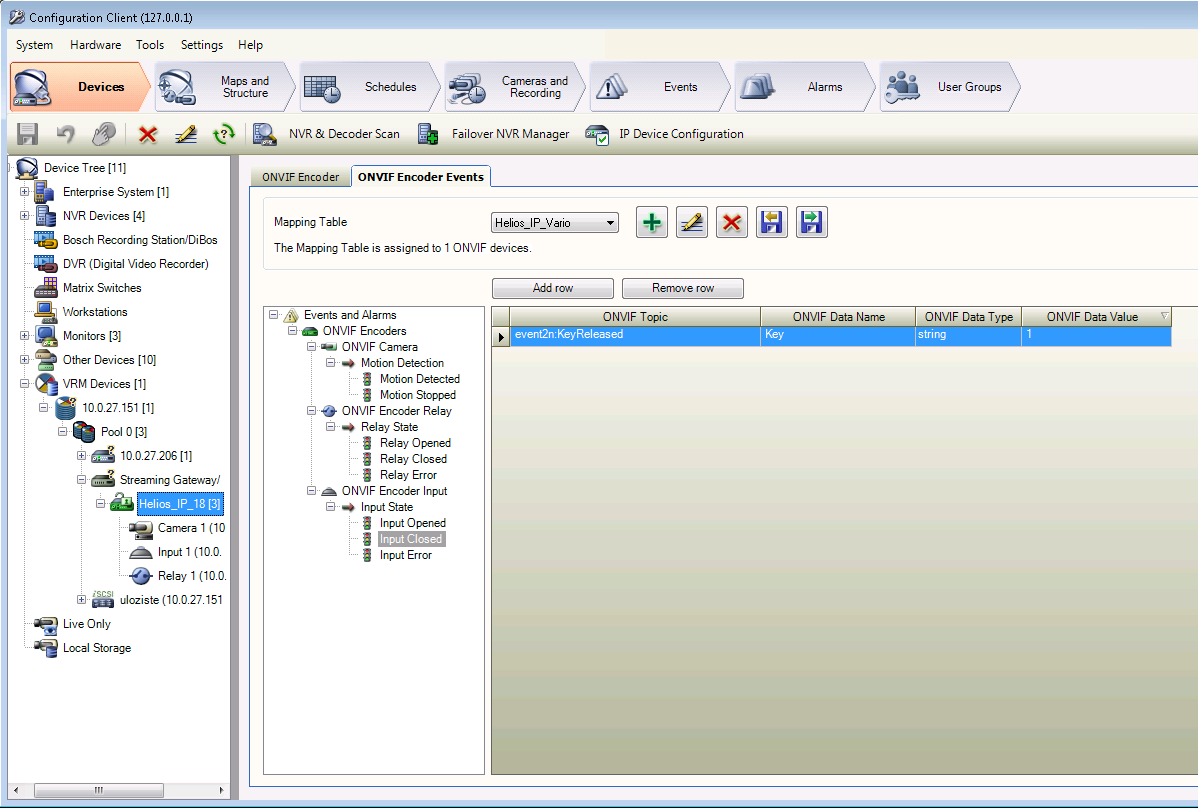1198x808 pixels.
Task: Launch Failover NVR Manager
Action: click(494, 134)
